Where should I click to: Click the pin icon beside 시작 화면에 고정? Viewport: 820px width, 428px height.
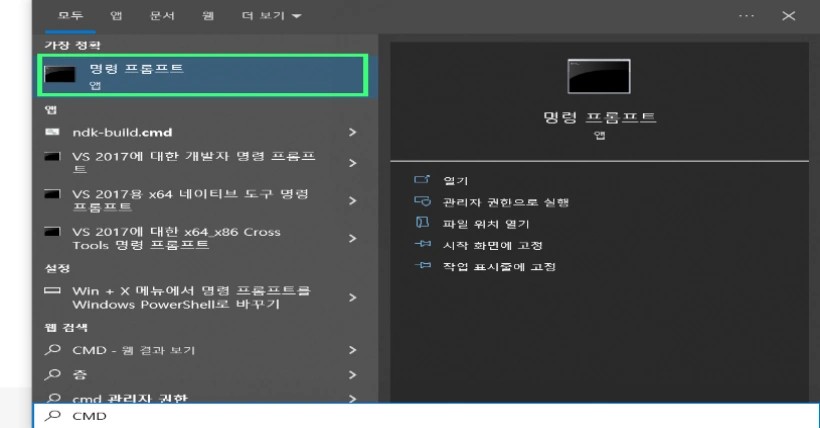(423, 244)
